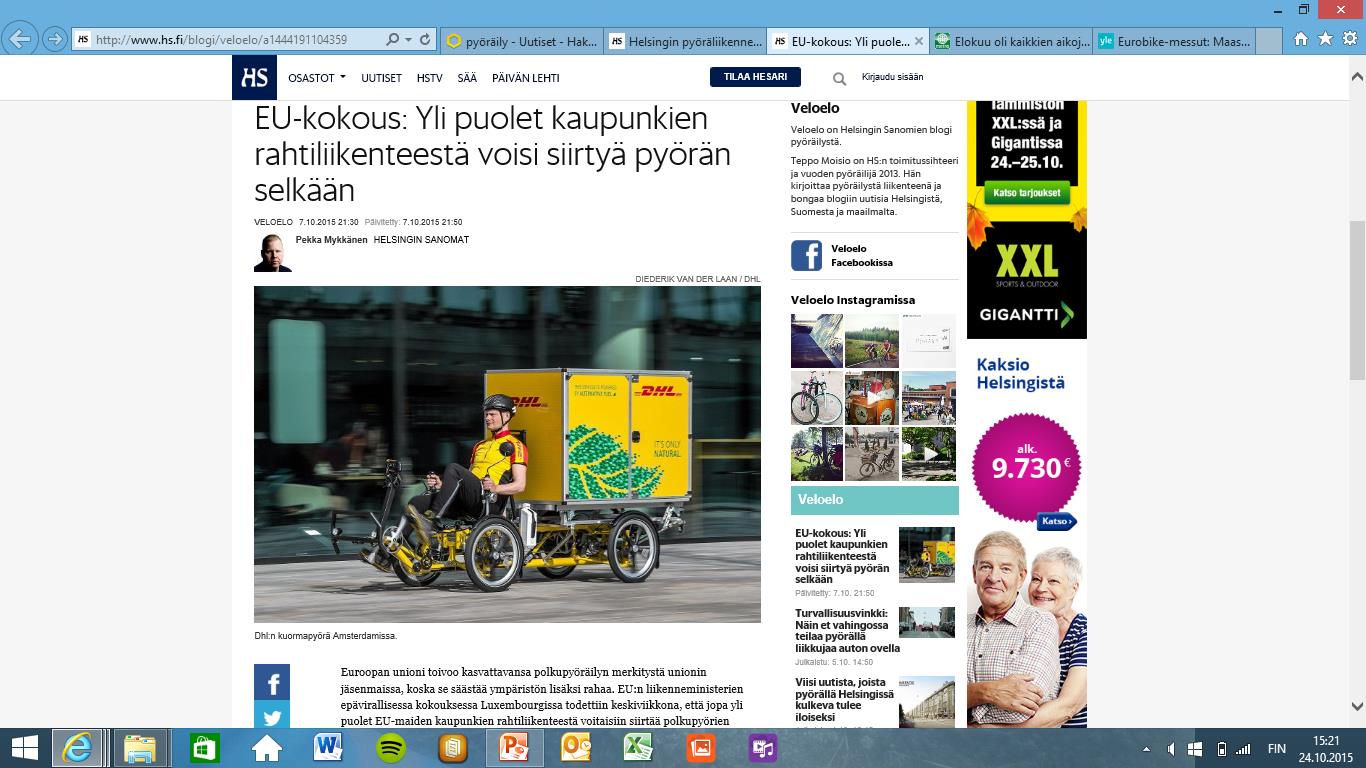This screenshot has height=768, width=1366.
Task: Open Favorites star icon
Action: pyautogui.click(x=1325, y=39)
